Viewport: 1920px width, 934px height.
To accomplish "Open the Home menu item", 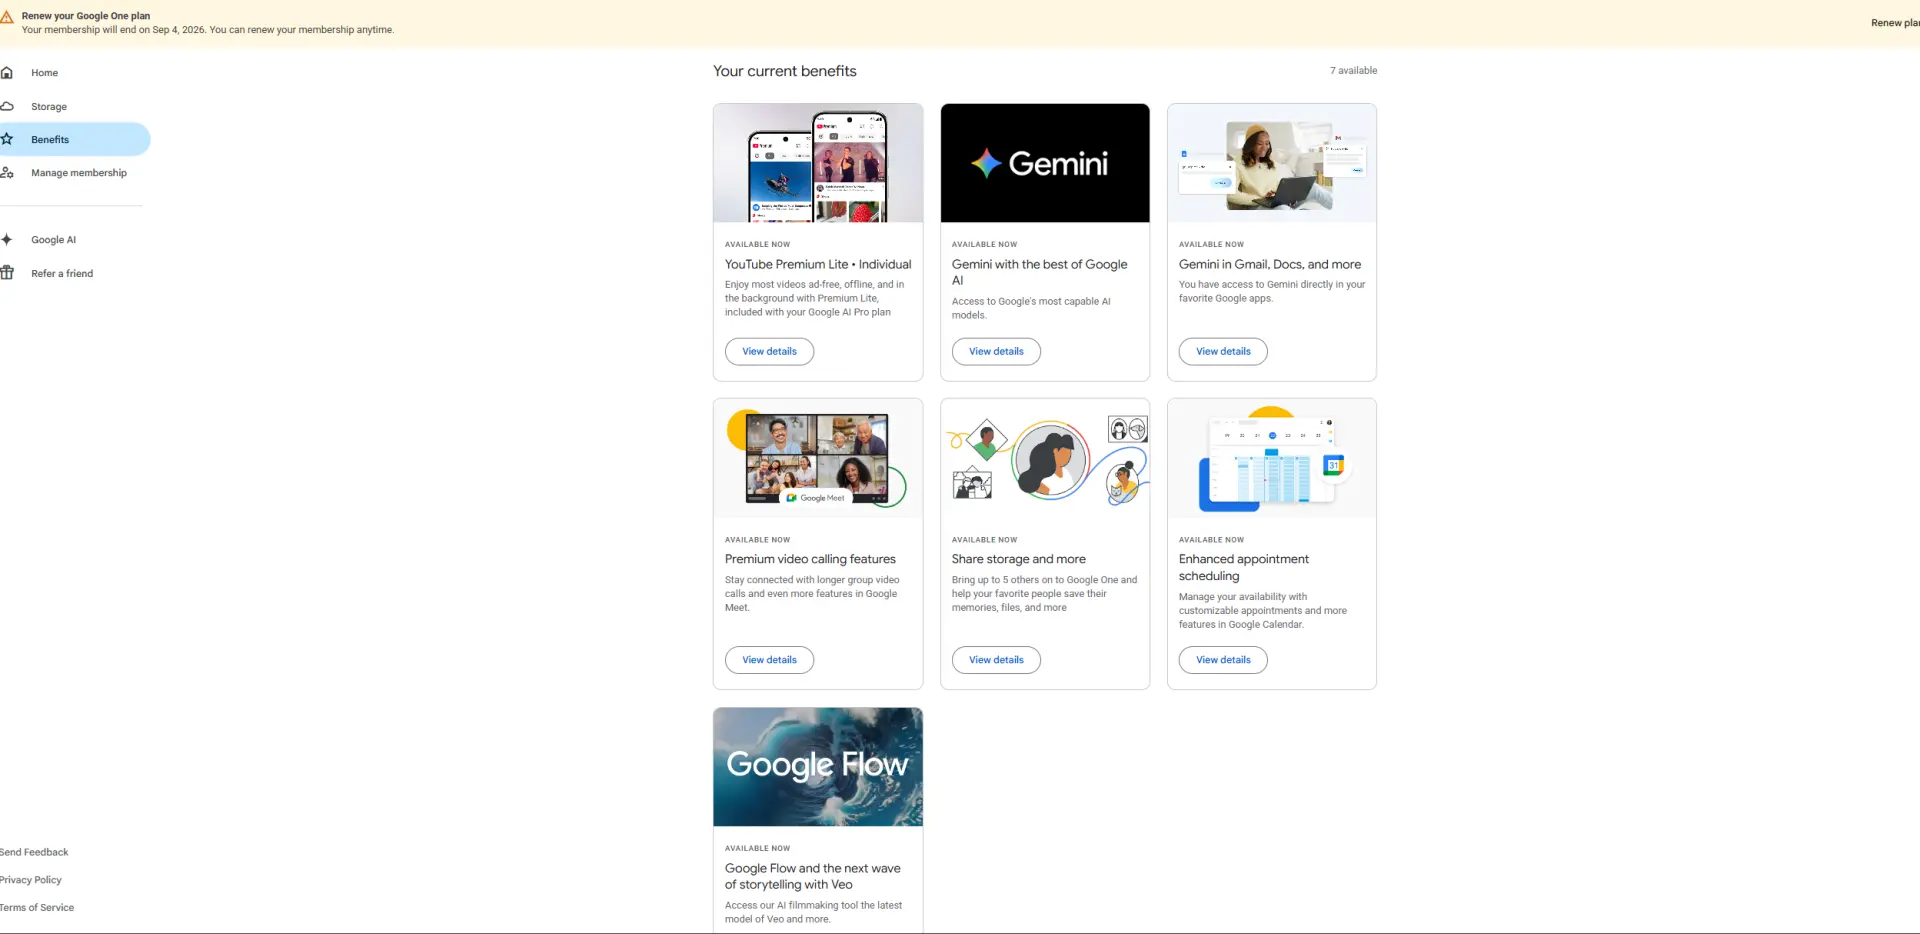I will coord(45,73).
